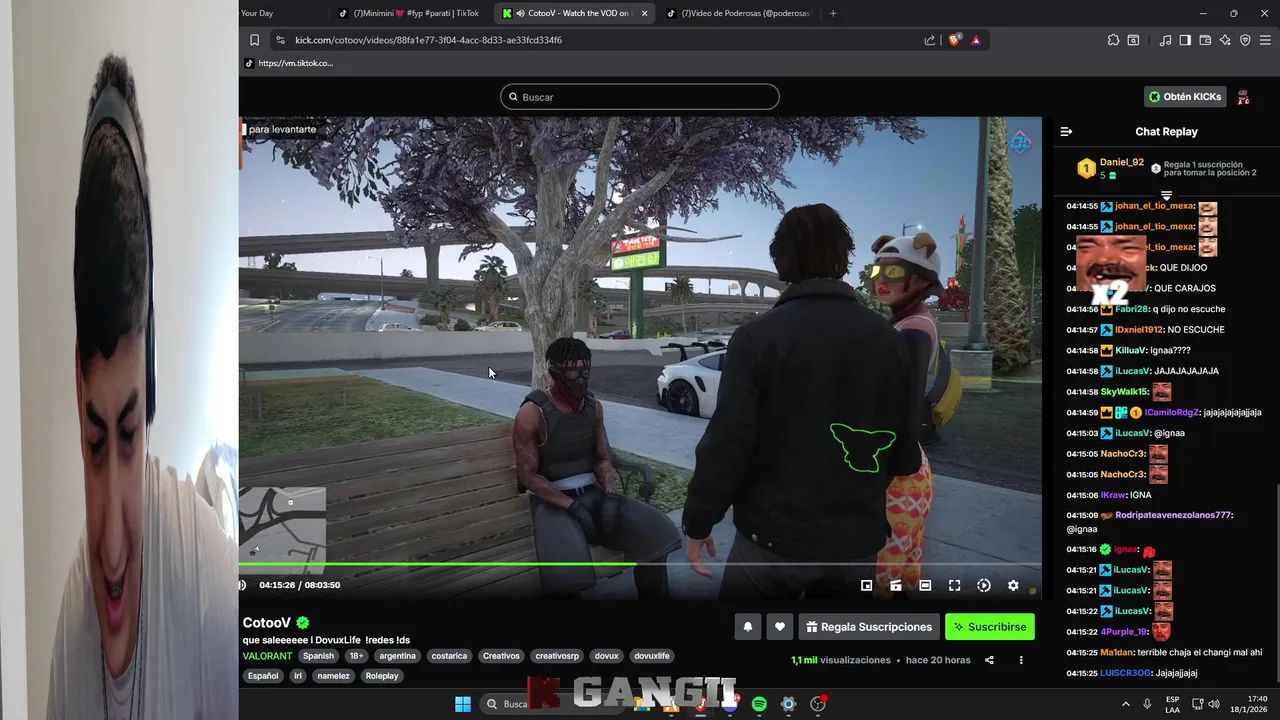Share the VOD using the share icon
This screenshot has width=1280, height=720.
point(989,660)
